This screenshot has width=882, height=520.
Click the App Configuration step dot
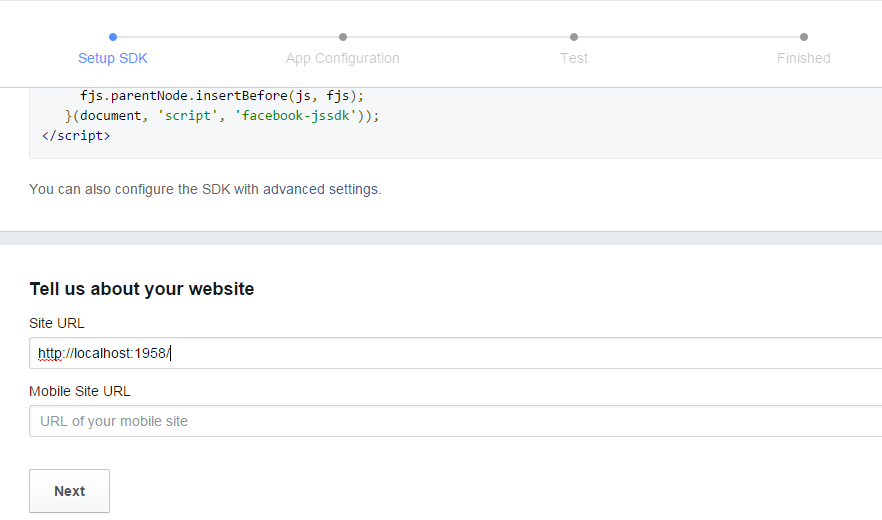pos(343,37)
